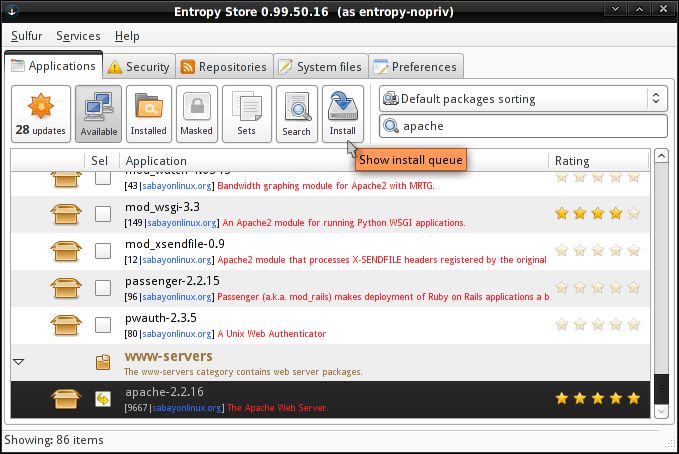This screenshot has height=454, width=679.
Task: Click the passenger-2.2.15 star rating
Action: (x=598, y=288)
